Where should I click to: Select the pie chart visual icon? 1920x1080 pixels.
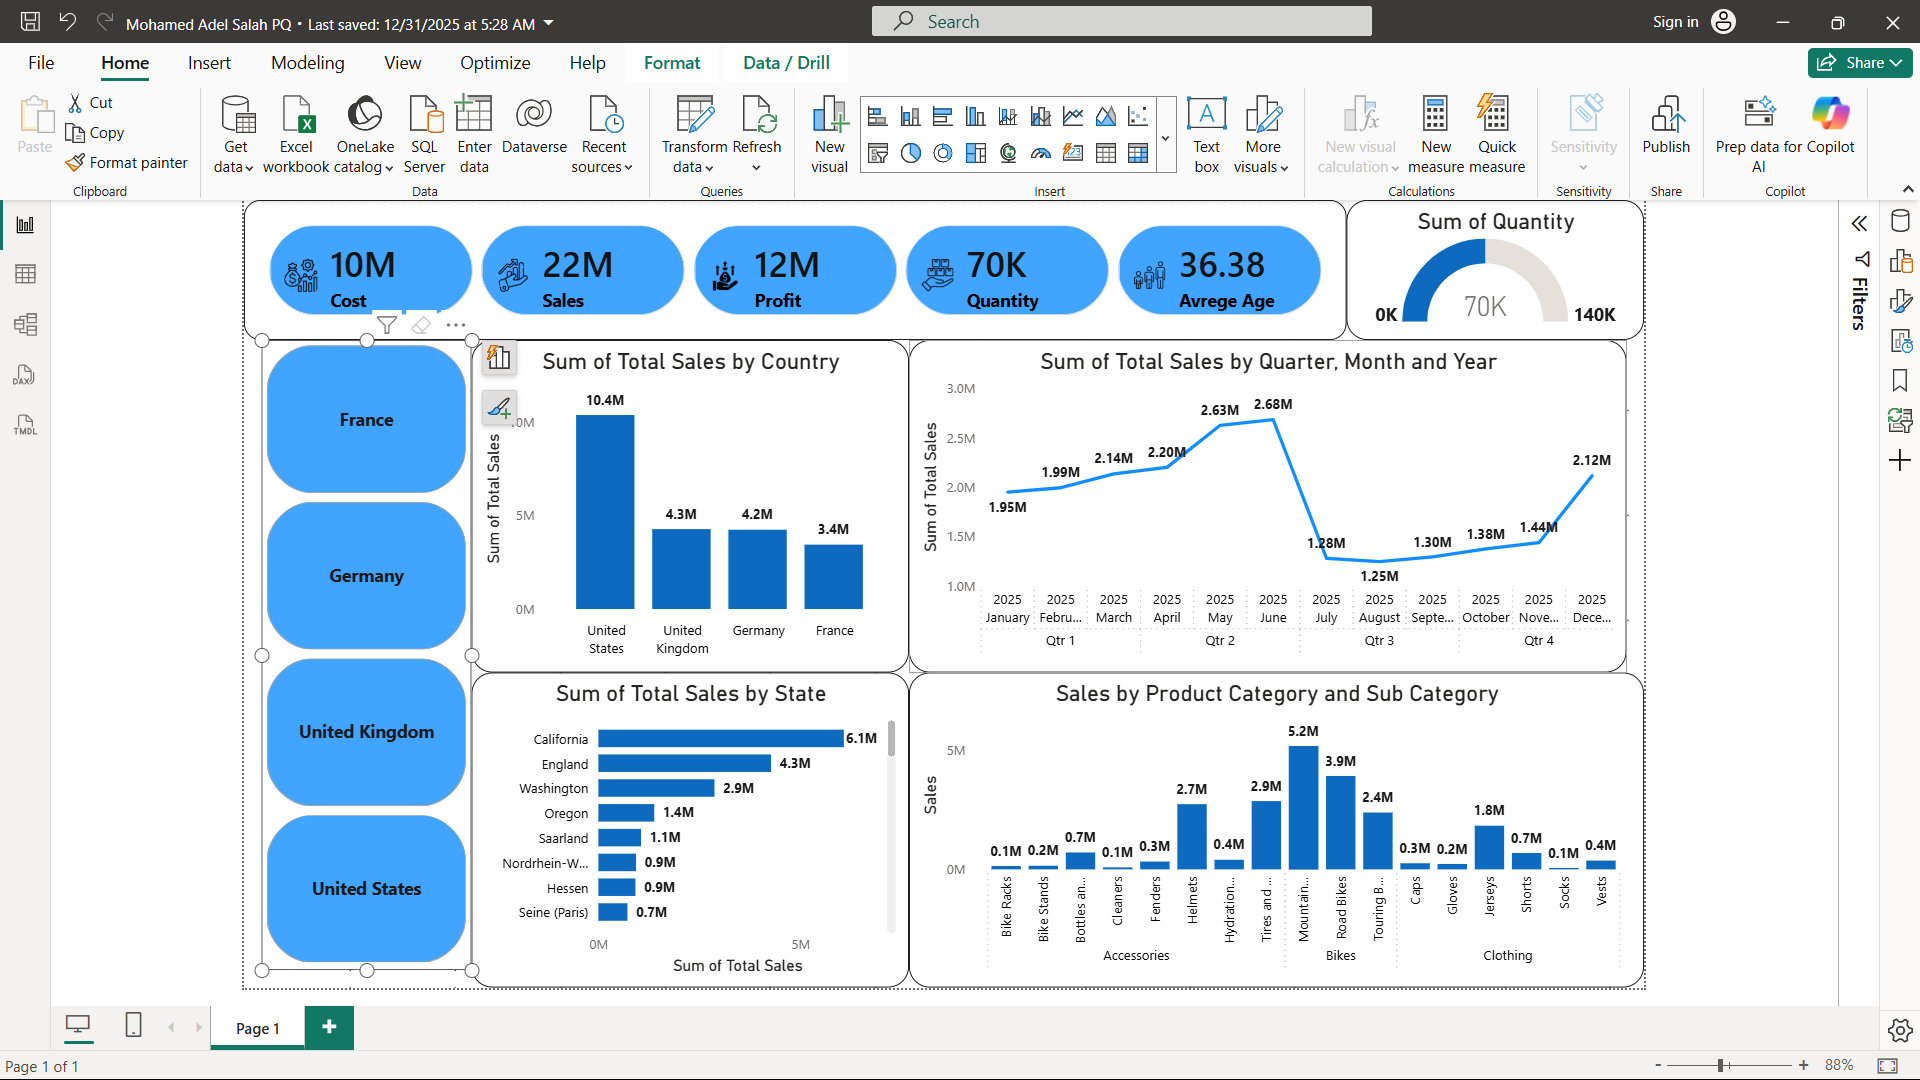[911, 153]
